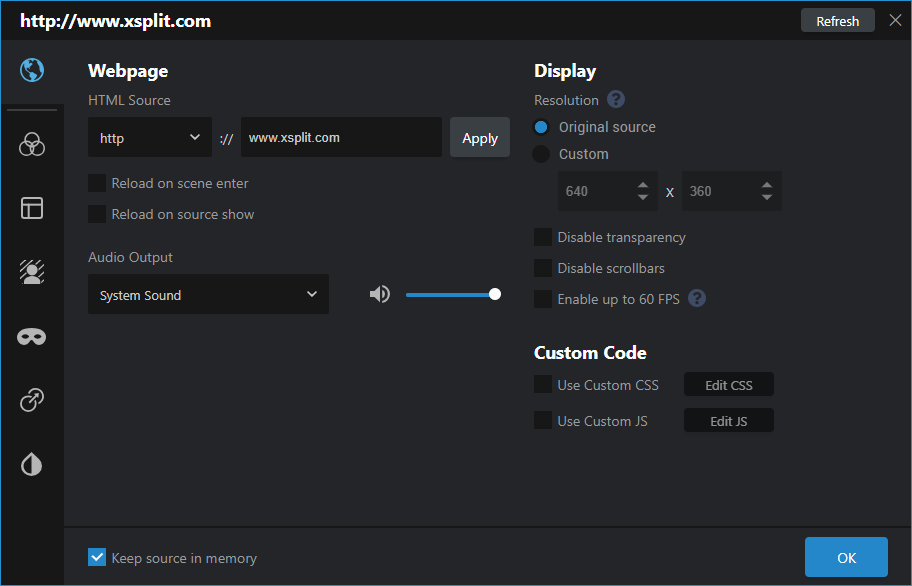Open the half-filled drop icon tab
The height and width of the screenshot is (586, 912).
(x=32, y=464)
